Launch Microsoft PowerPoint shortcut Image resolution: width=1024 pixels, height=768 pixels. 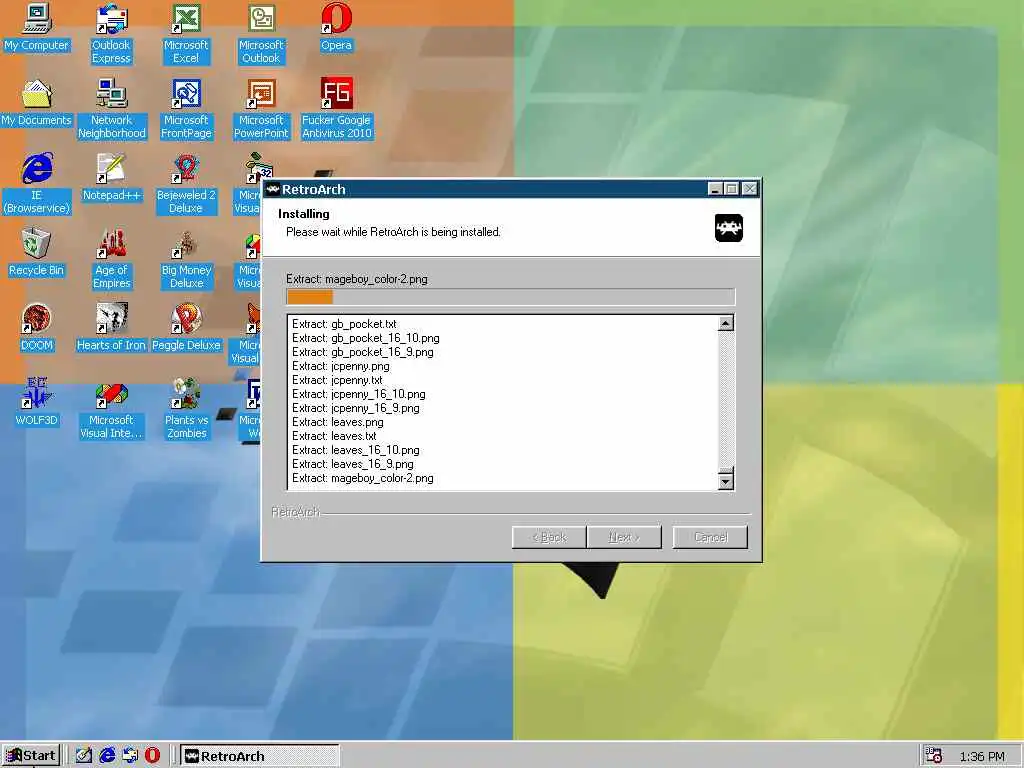(x=261, y=109)
